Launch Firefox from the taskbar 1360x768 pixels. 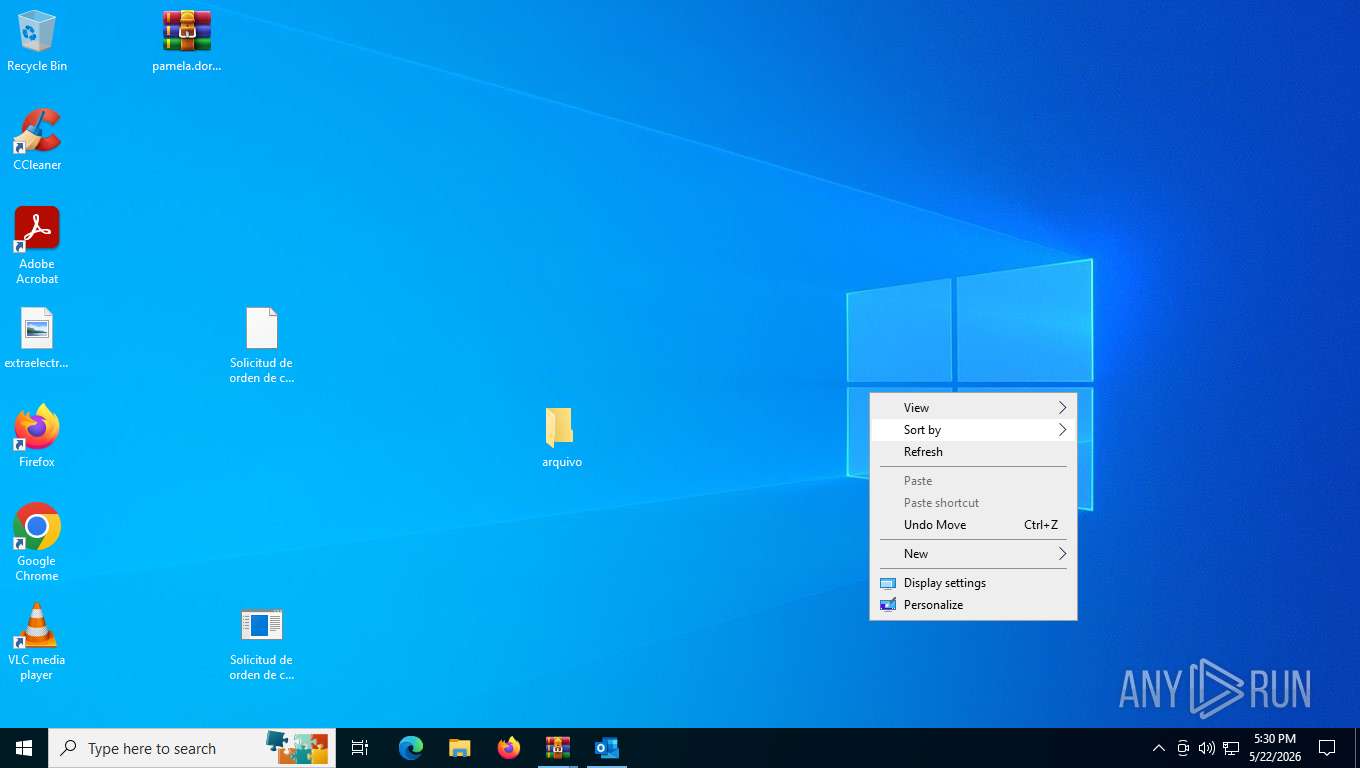coord(509,748)
